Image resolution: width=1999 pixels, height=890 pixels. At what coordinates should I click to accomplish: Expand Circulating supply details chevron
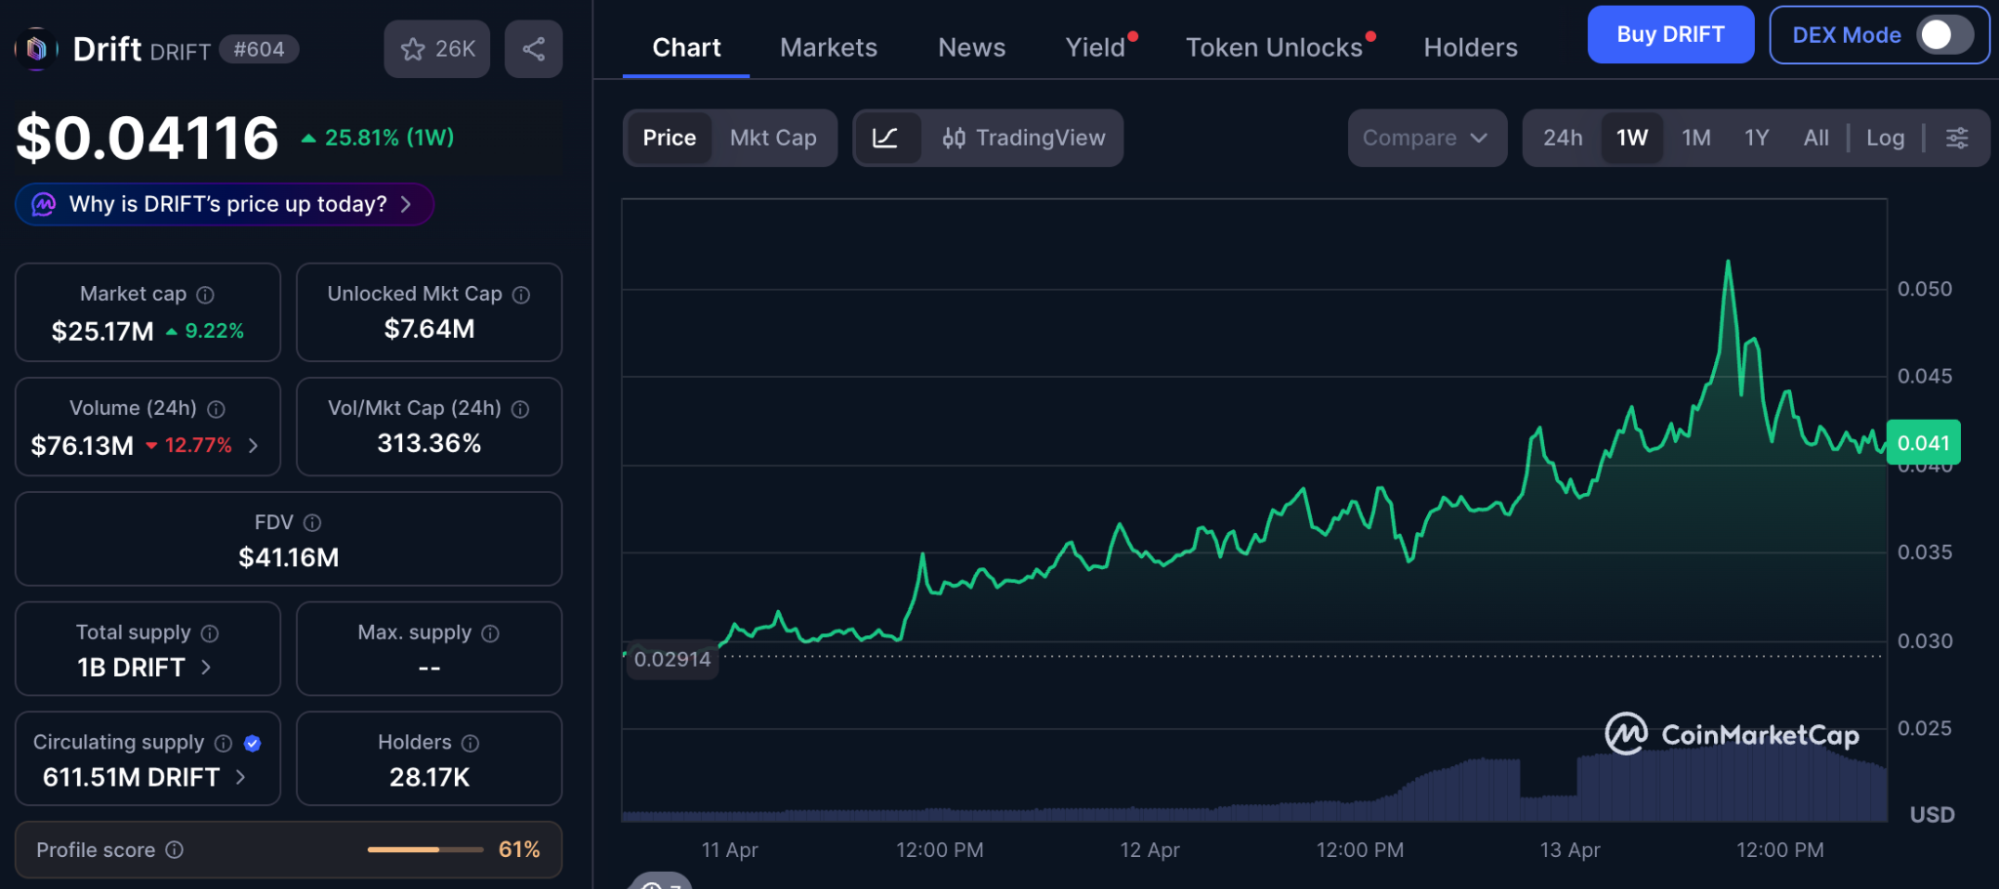tap(240, 777)
